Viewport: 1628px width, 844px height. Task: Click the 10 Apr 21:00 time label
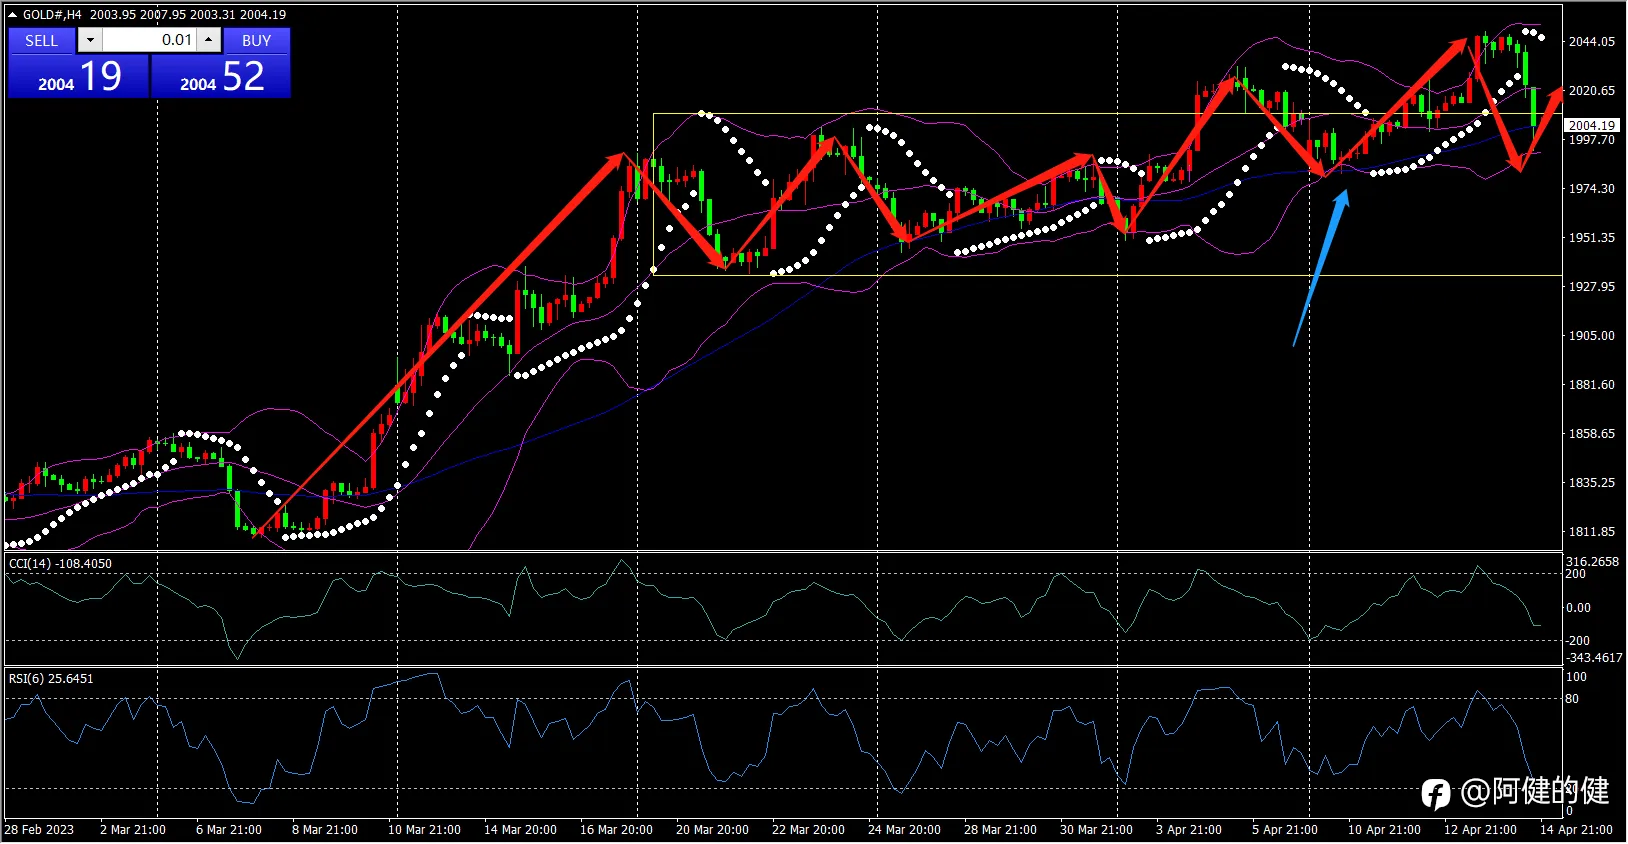[x=1384, y=830]
